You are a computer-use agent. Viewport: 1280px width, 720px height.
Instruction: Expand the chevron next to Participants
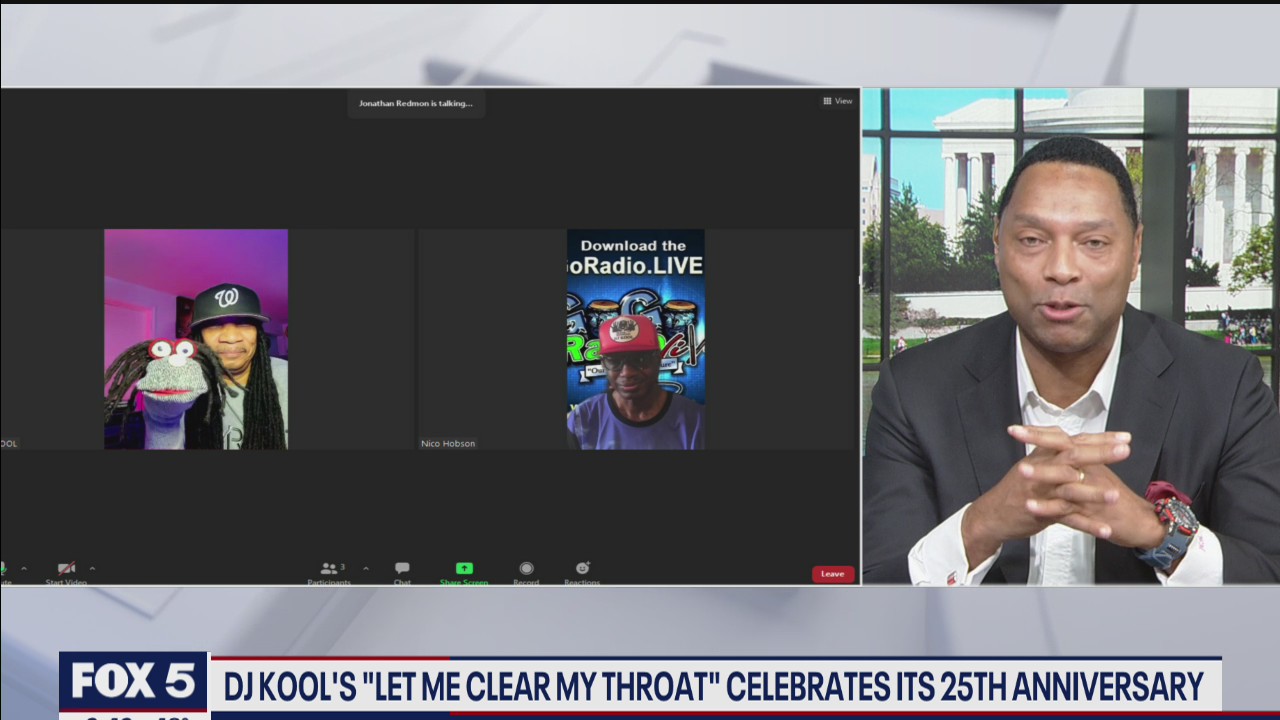pyautogui.click(x=367, y=568)
